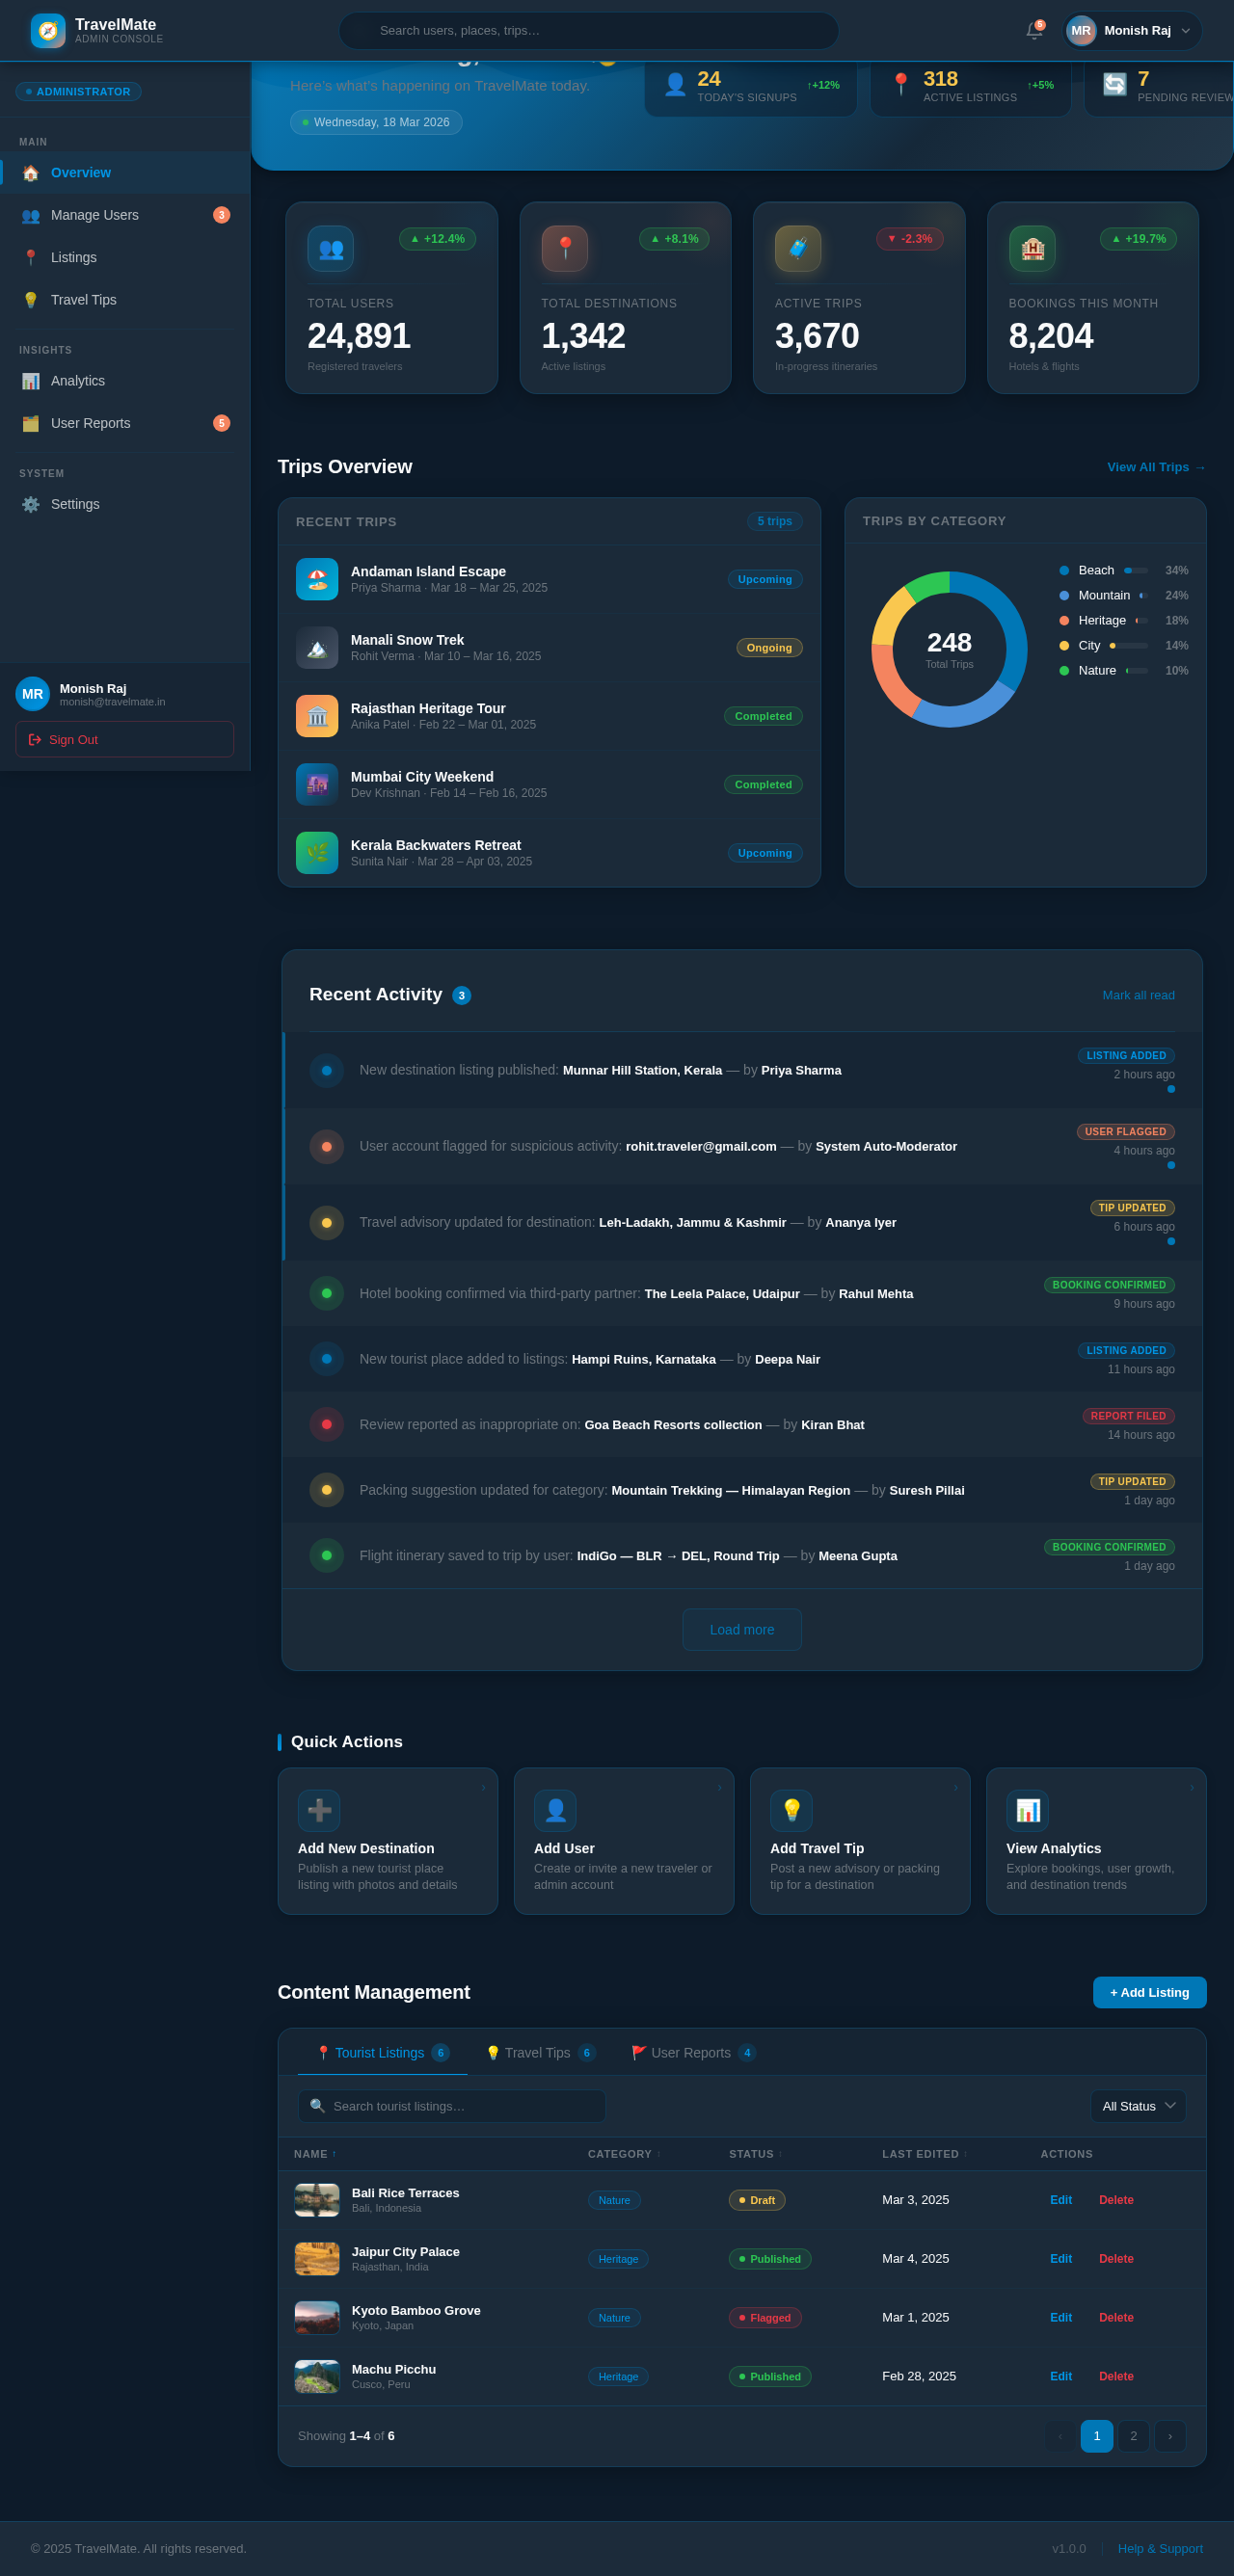Switch to the Tourist Listings tab

(382, 2053)
